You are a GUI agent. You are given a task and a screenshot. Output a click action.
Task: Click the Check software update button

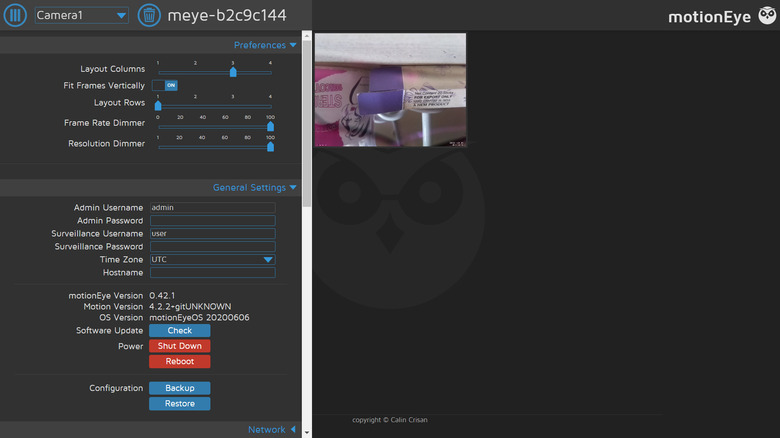[x=180, y=330]
